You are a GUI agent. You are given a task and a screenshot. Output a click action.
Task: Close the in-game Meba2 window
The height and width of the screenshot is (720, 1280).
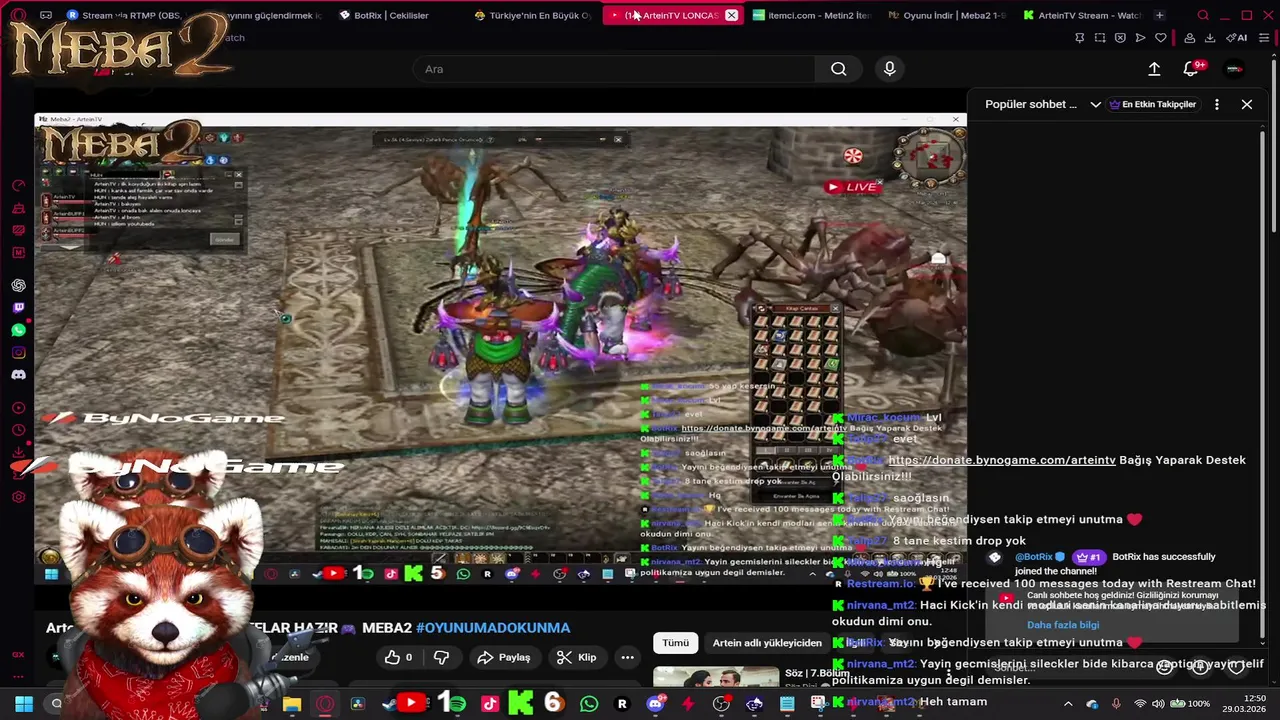956,119
